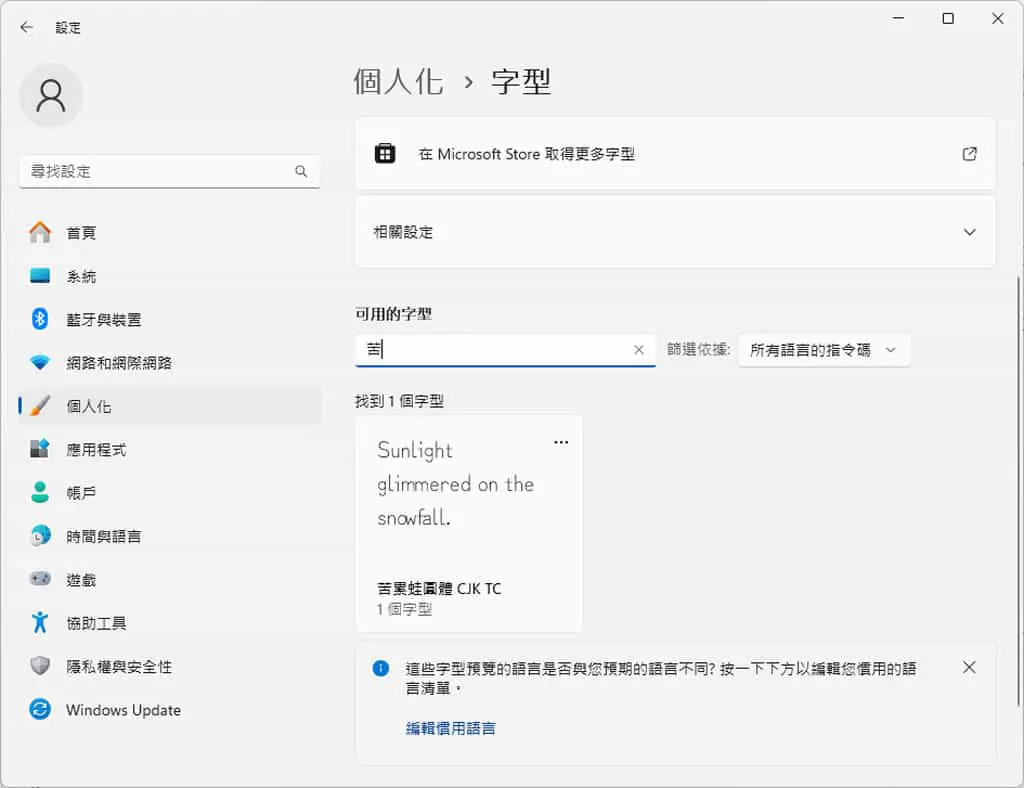Open the 苦累蛙圓體 CJK TC font card
The height and width of the screenshot is (788, 1024).
tap(469, 524)
